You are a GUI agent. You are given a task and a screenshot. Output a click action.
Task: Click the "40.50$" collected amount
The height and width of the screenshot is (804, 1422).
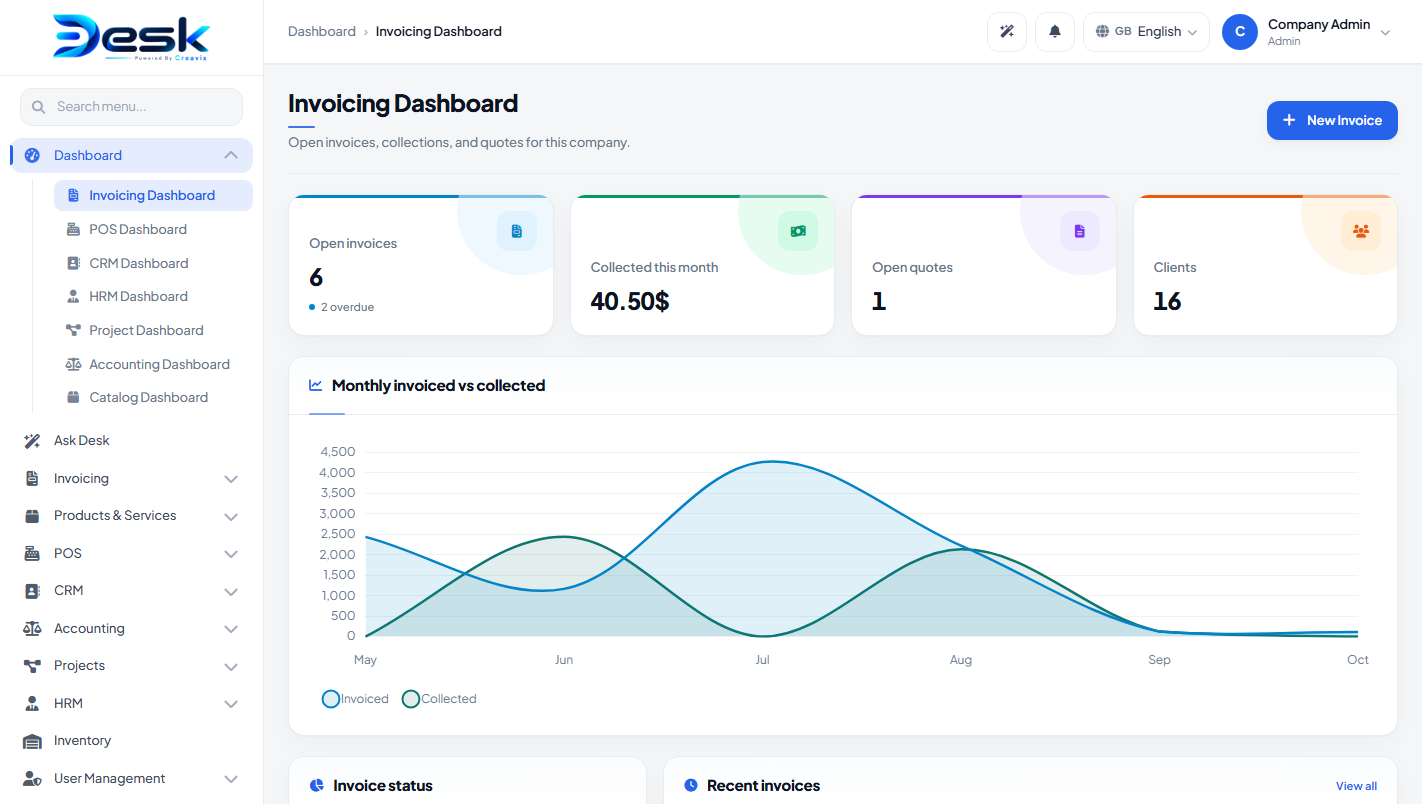[630, 301]
